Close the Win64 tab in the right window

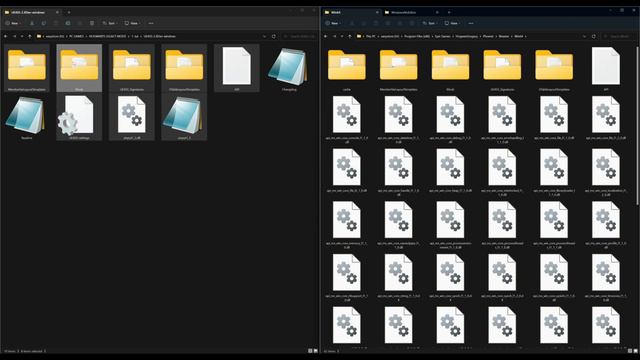(x=377, y=12)
